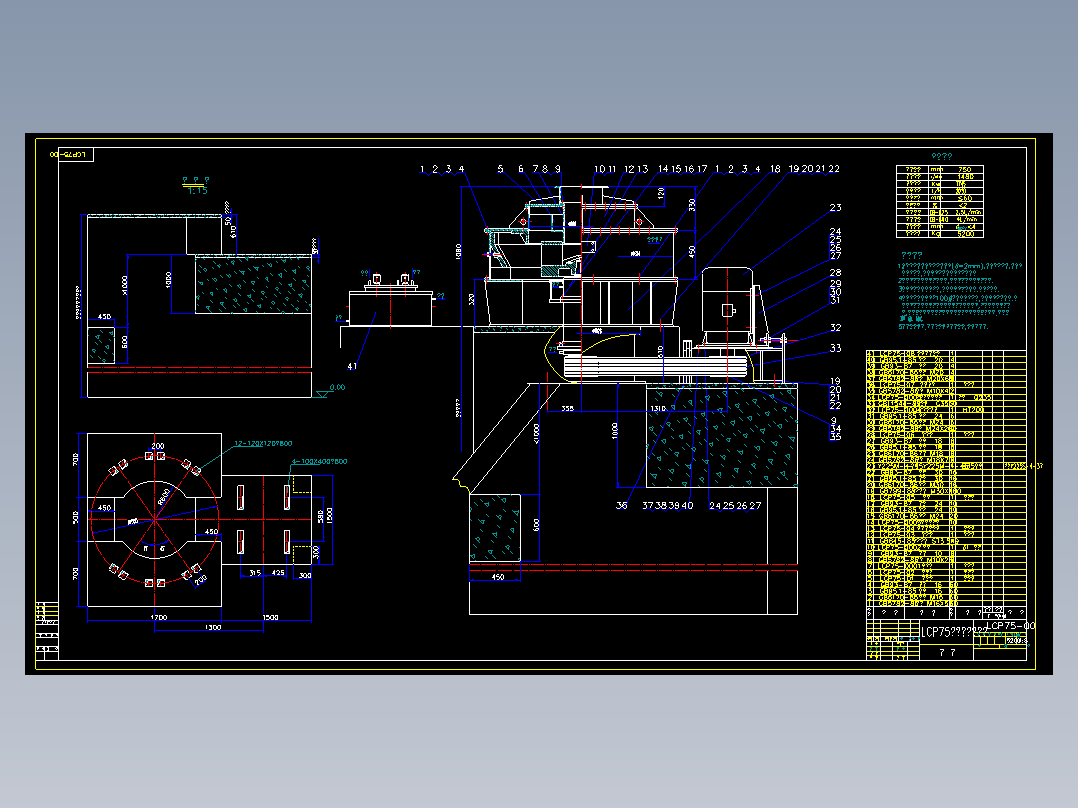The image size is (1078, 808).
Task: Select the part balloon number 36
Action: (622, 505)
